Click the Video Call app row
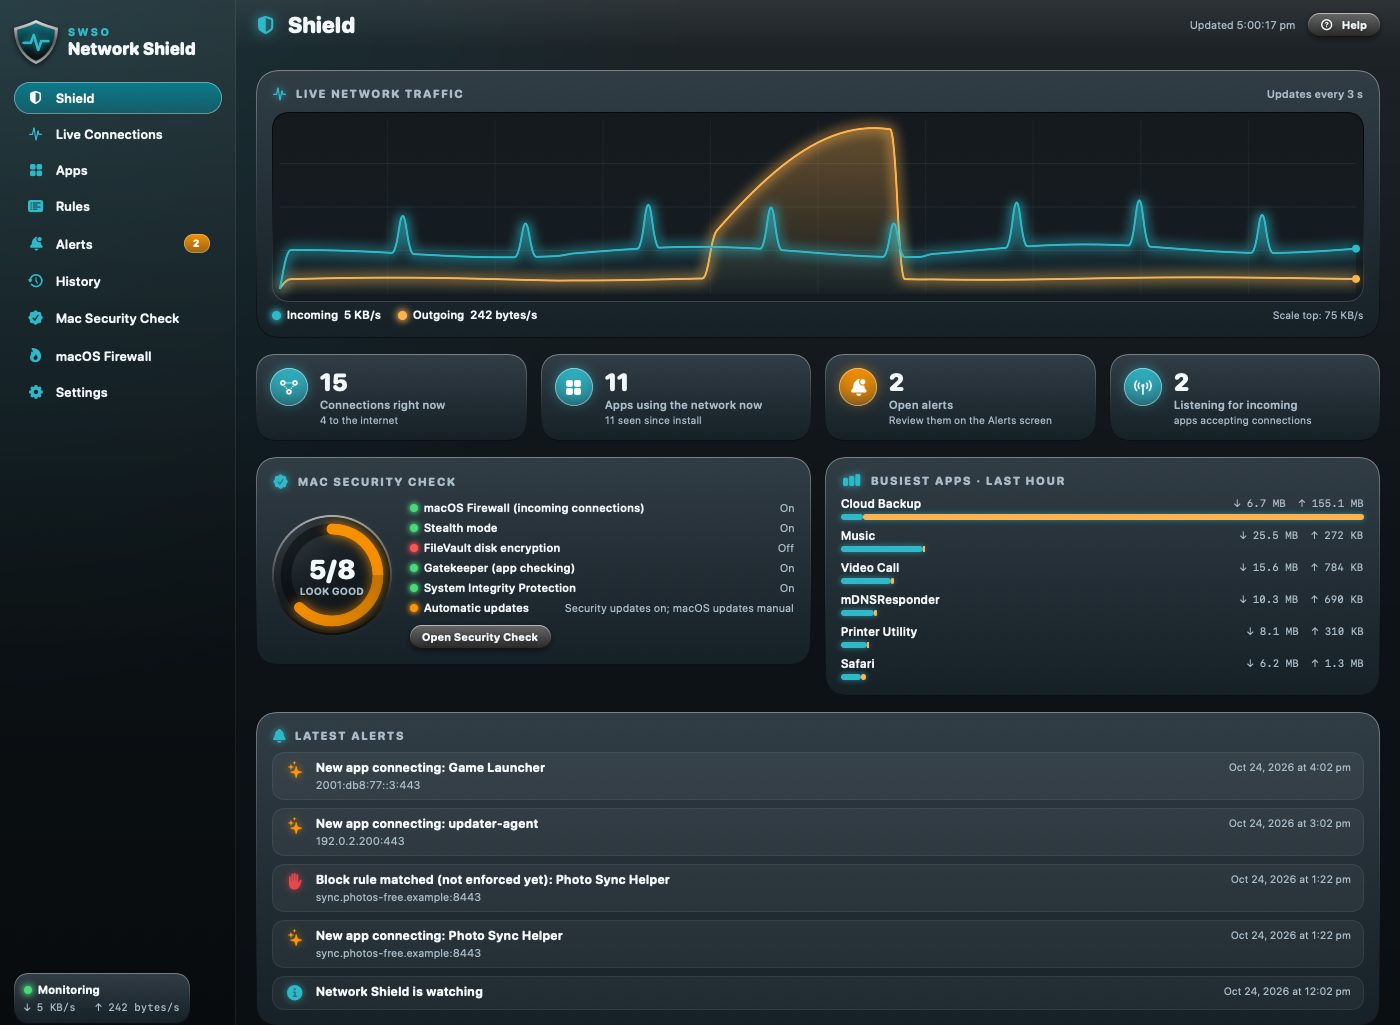This screenshot has width=1400, height=1025. [x=1102, y=573]
